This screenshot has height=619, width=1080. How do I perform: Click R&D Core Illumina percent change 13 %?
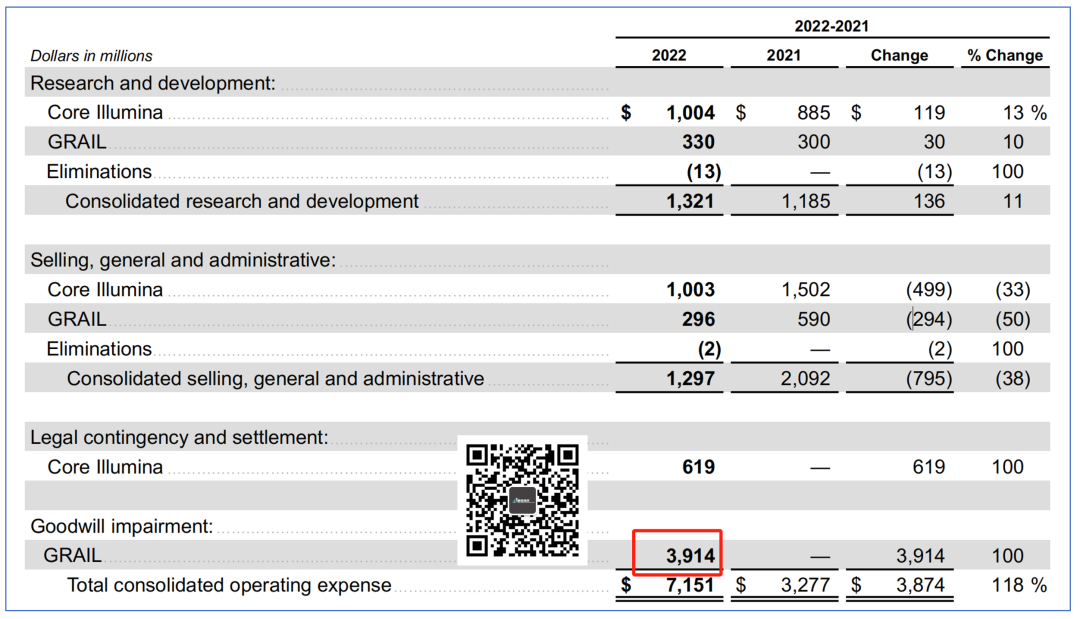pyautogui.click(x=1025, y=113)
